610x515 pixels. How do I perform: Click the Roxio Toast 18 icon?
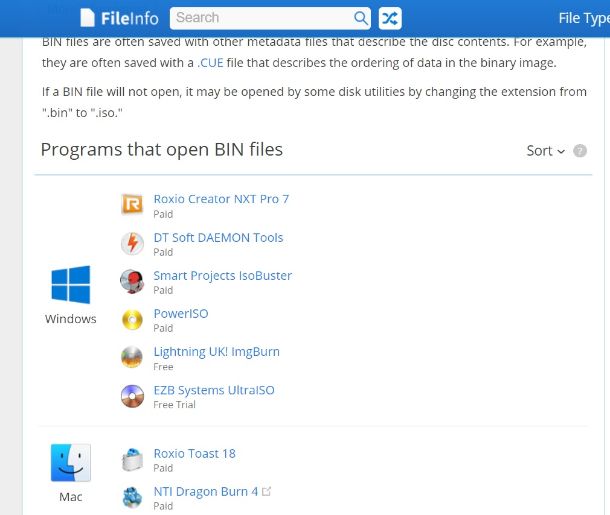(x=132, y=459)
